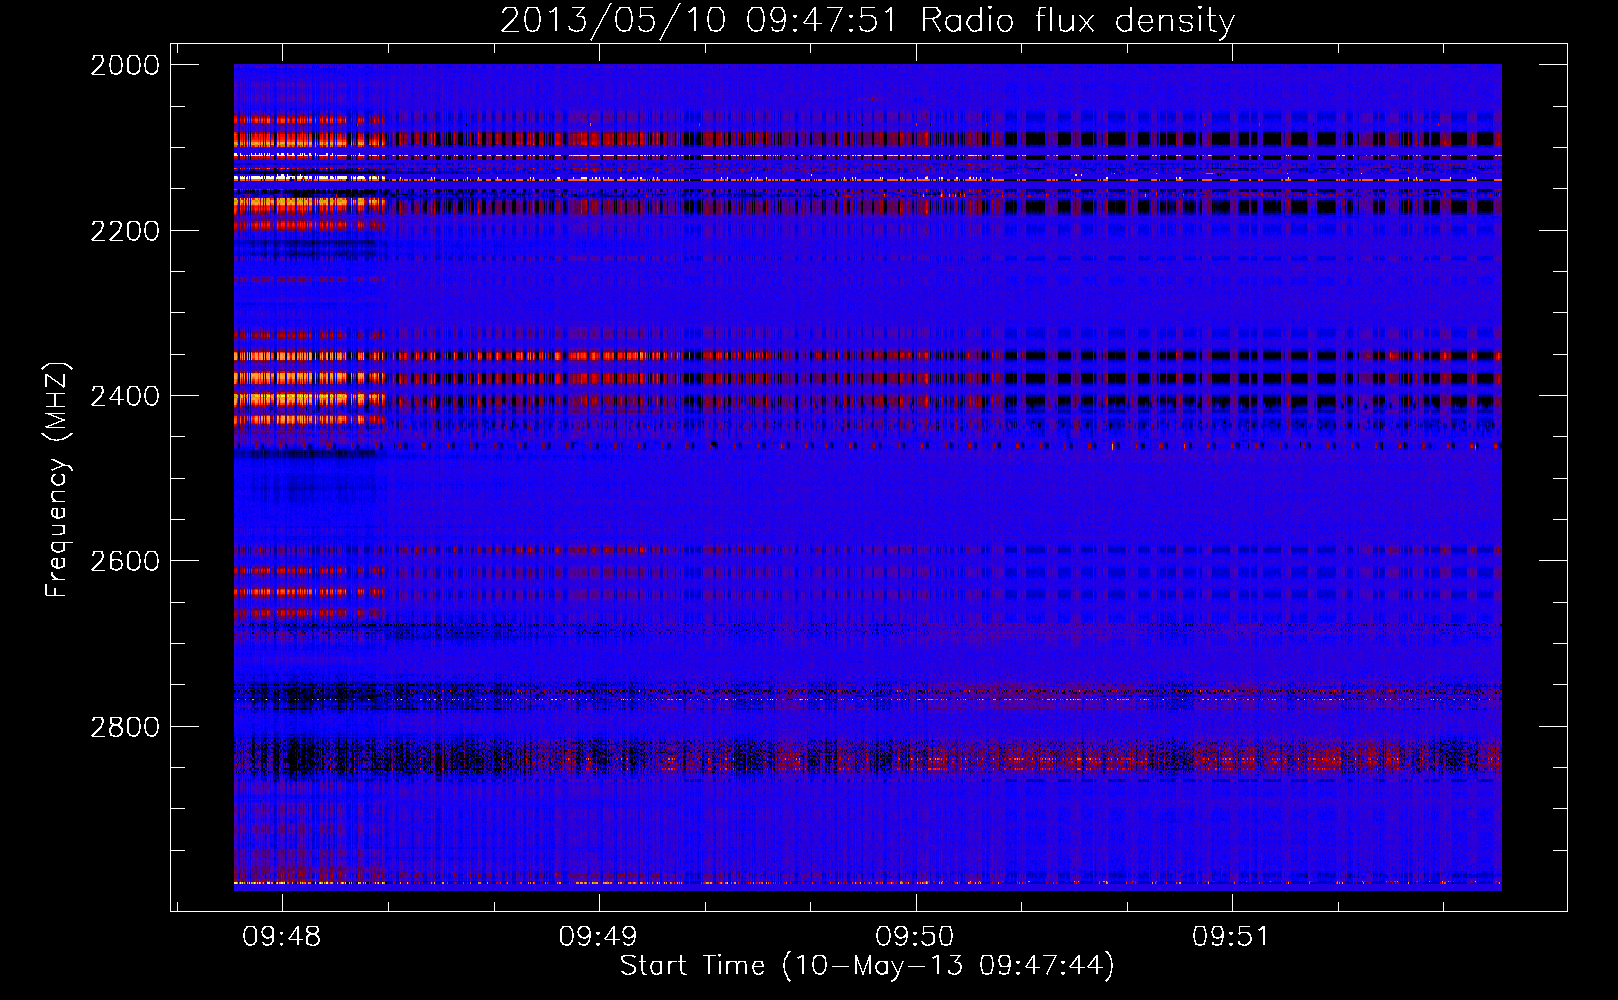The width and height of the screenshot is (1618, 1000).
Task: Select the 2800 frequency tick label
Action: coord(125,727)
